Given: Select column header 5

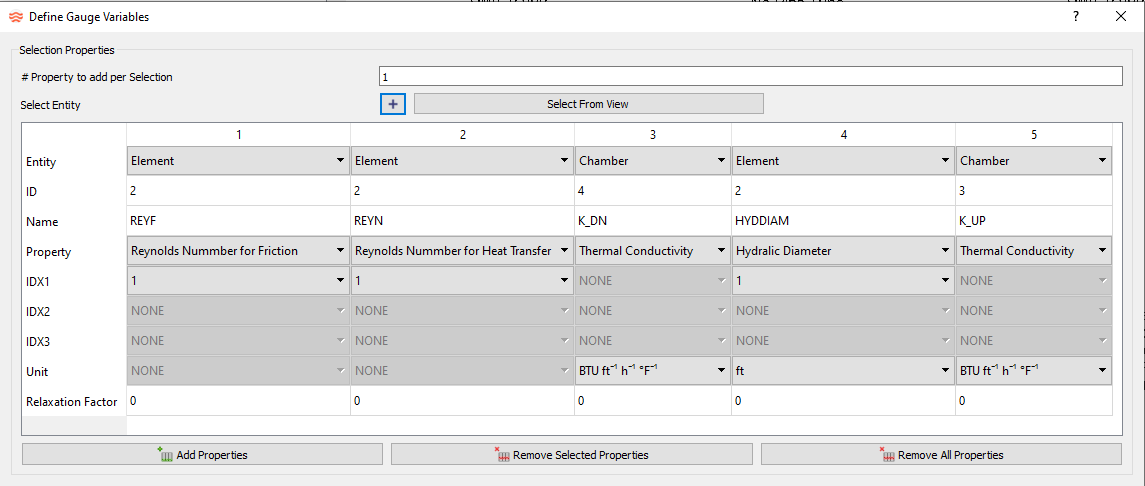Looking at the screenshot, I should 1033,134.
